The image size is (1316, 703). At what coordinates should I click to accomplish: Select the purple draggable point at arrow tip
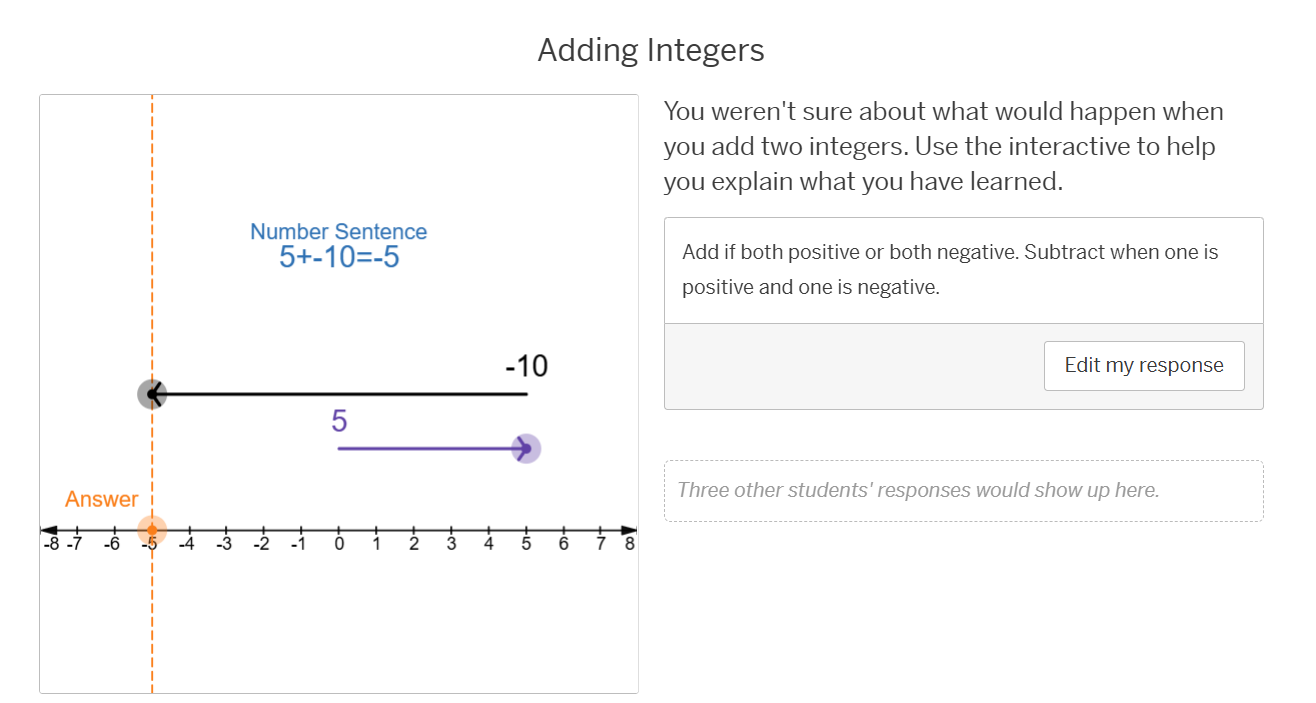point(526,449)
